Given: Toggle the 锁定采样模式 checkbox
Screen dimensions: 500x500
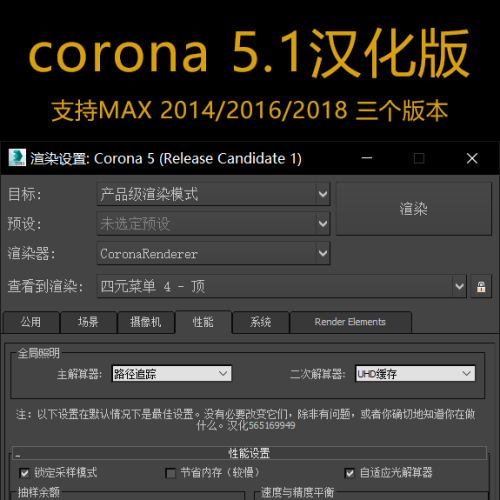Looking at the screenshot, I should (25, 473).
